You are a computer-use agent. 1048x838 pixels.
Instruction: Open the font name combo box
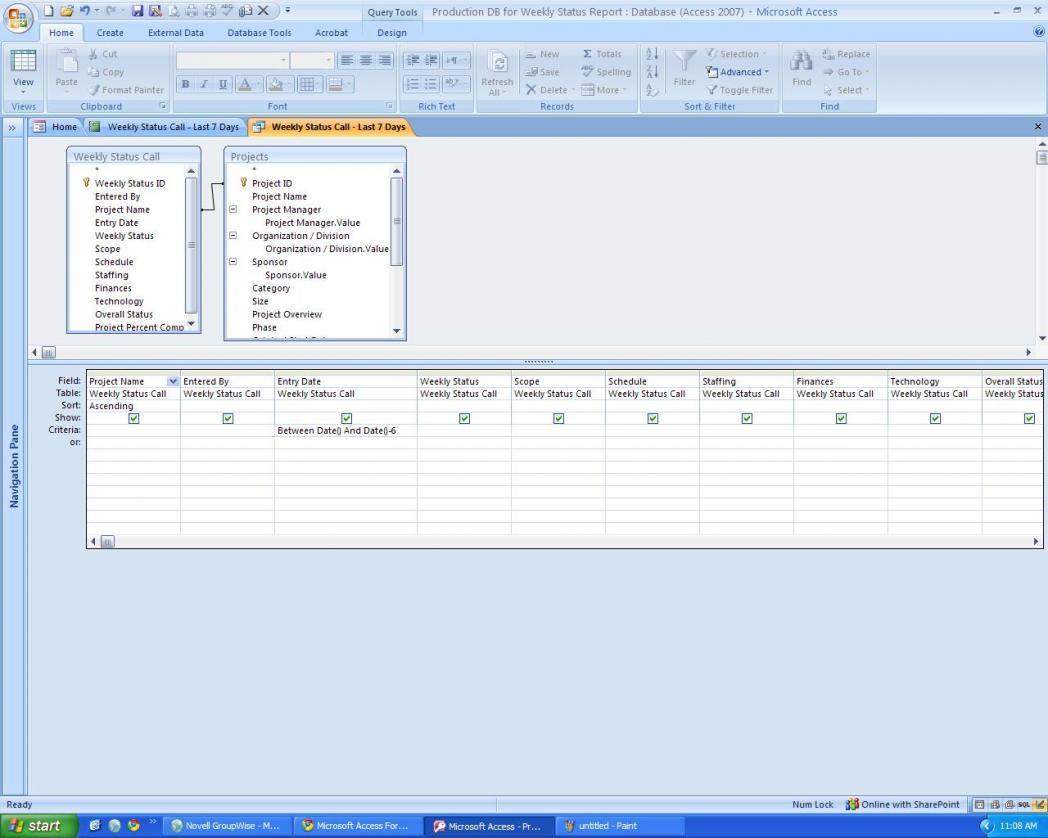coord(233,60)
